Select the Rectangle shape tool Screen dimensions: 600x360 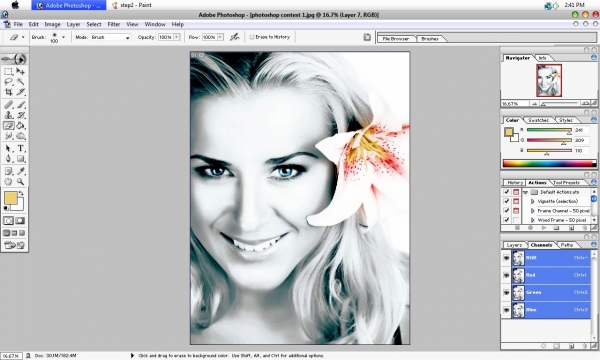pyautogui.click(x=20, y=158)
